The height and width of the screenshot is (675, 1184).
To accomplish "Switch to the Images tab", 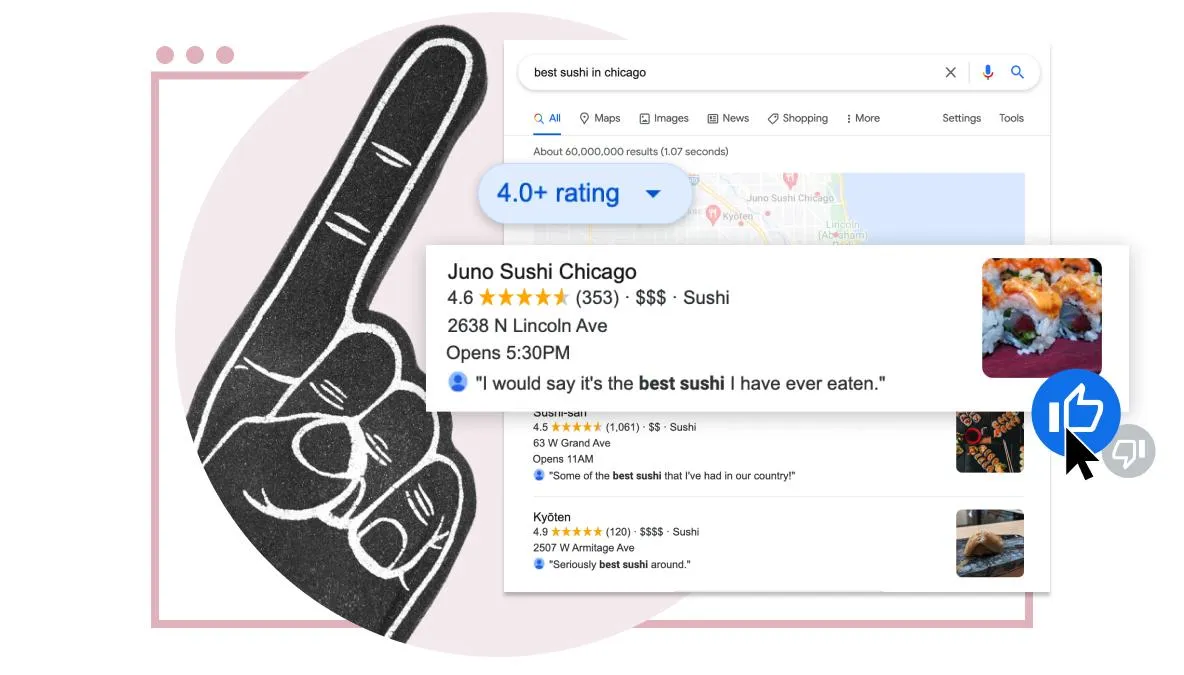I will pos(664,119).
